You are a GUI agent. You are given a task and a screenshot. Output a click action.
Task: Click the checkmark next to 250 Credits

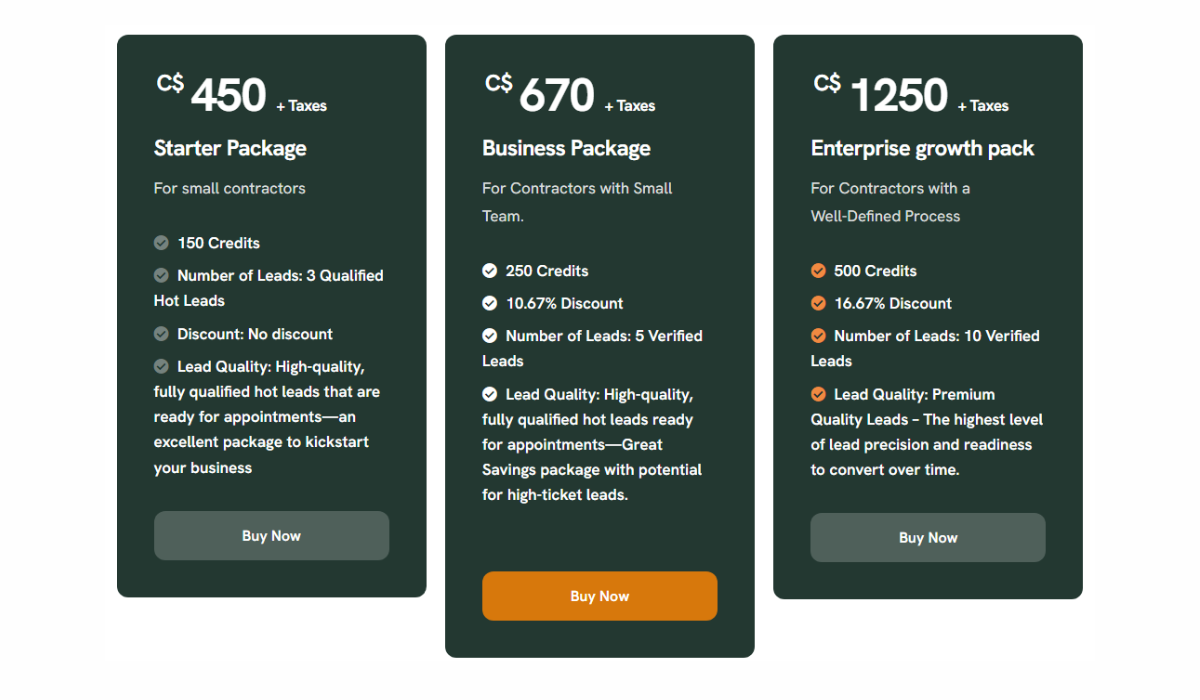click(x=490, y=270)
